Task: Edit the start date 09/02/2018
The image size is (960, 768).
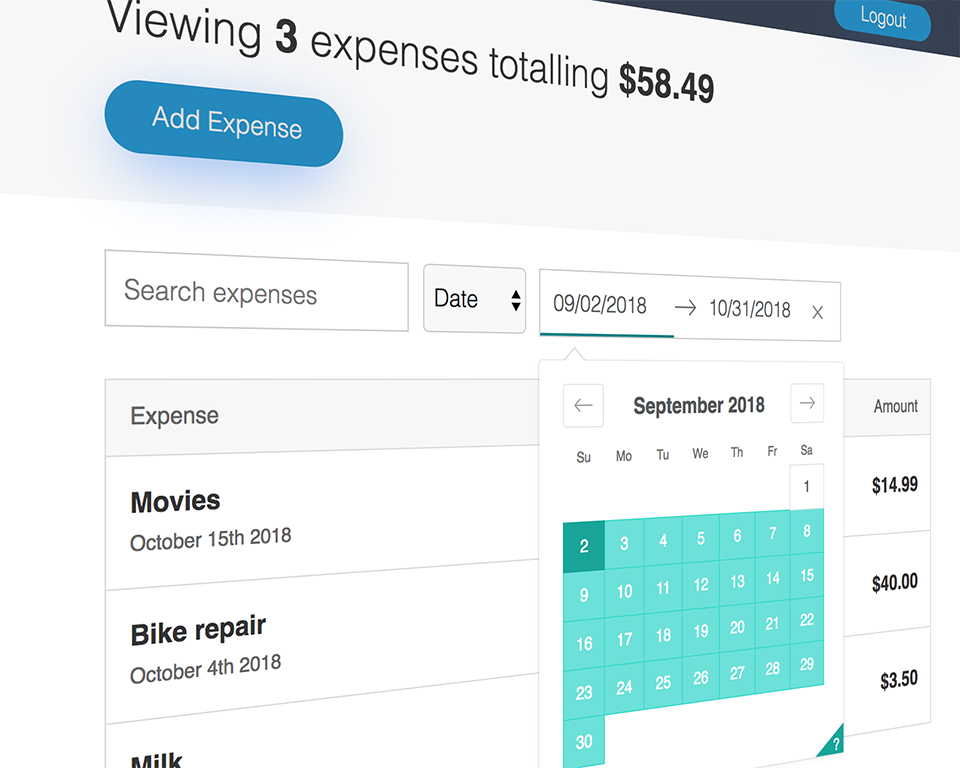Action: coord(600,305)
